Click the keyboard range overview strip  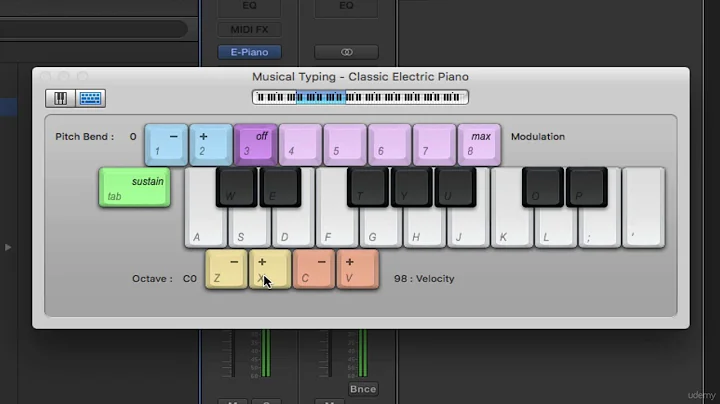(360, 97)
